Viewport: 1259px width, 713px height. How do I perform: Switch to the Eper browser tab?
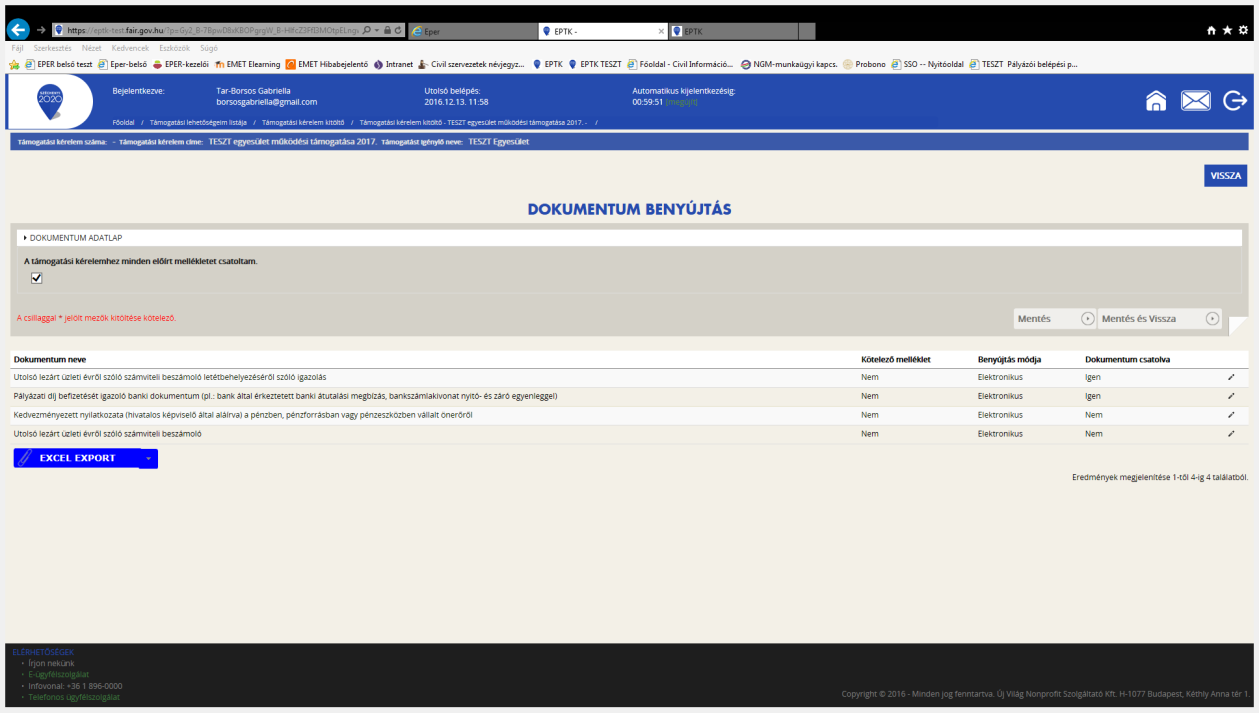[x=472, y=31]
